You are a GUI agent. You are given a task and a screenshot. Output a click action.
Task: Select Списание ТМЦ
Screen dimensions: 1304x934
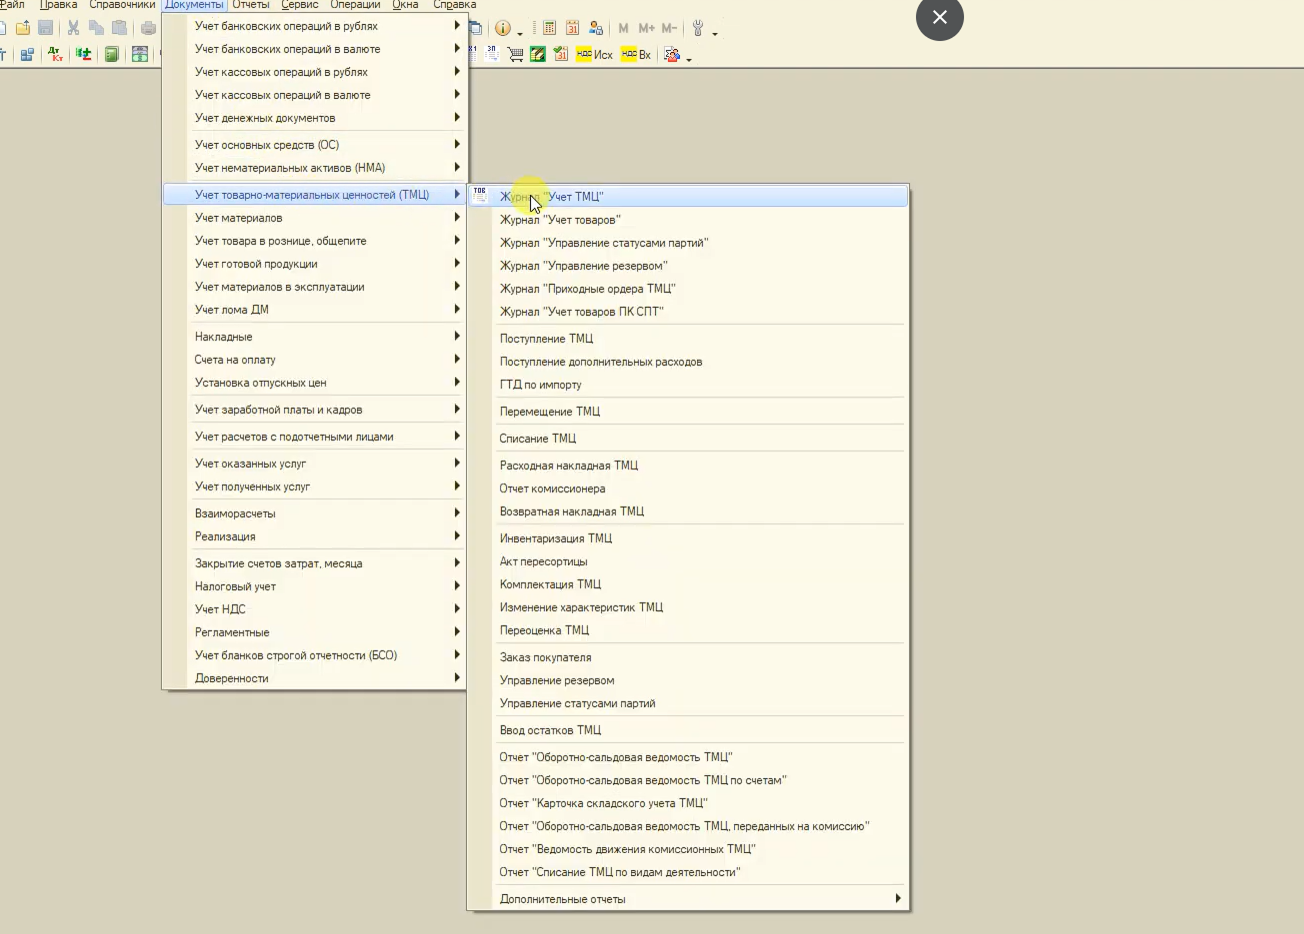(x=688, y=439)
